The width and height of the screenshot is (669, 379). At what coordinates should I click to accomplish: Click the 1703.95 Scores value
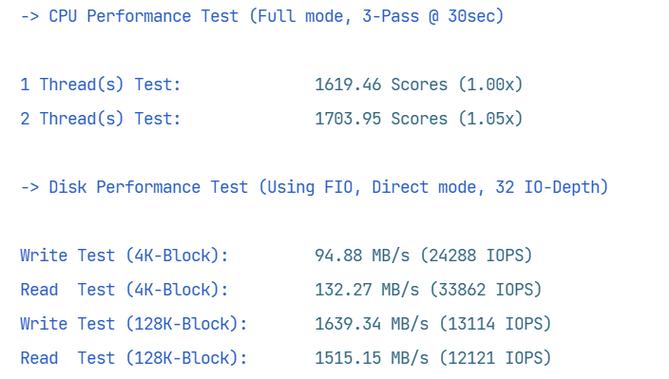pos(381,119)
